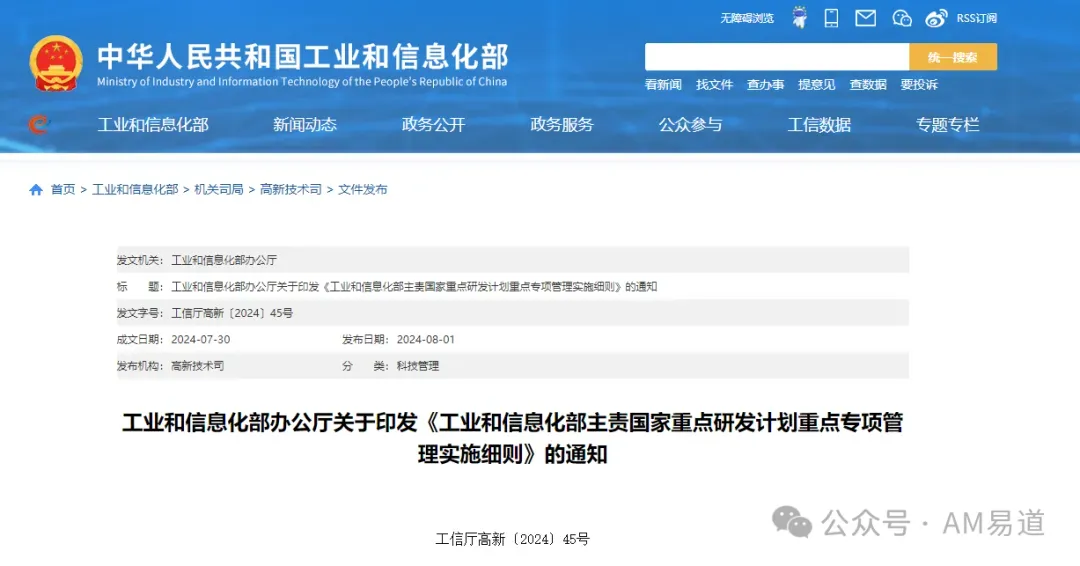Go to 文件发布 breadcrumb link
Viewport: 1080px width, 566px height.
[x=362, y=189]
